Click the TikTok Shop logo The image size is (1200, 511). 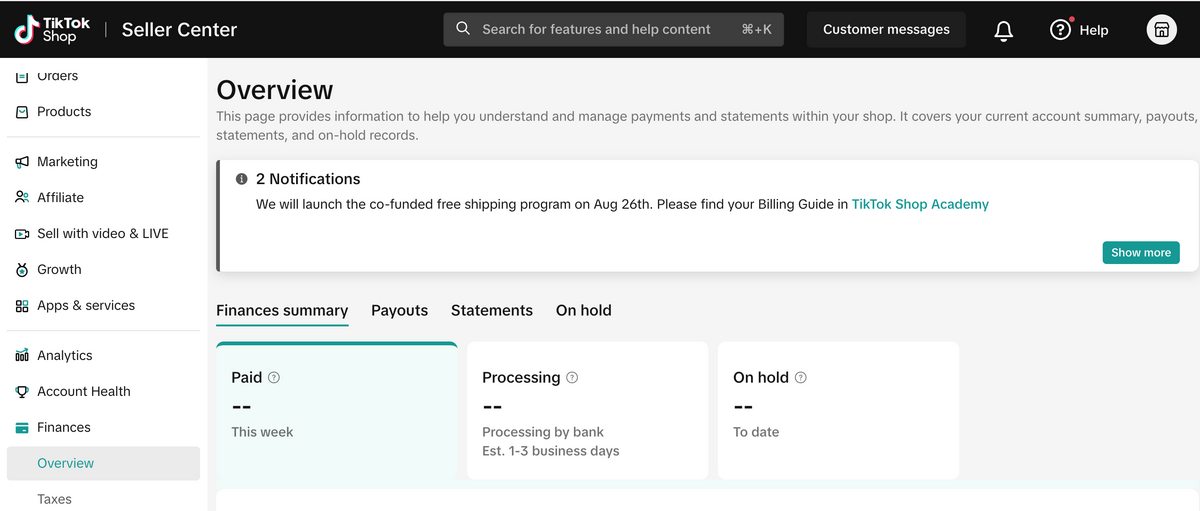(x=52, y=29)
